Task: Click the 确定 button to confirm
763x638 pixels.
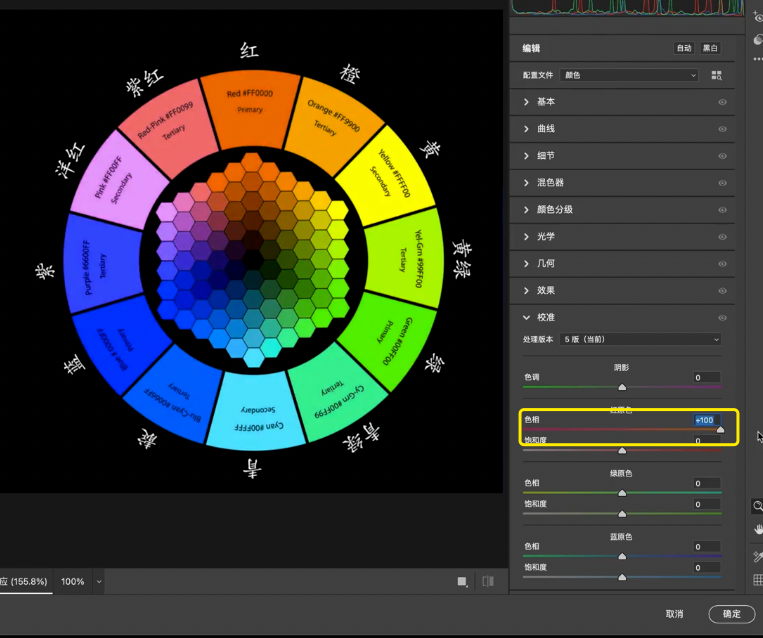Action: click(x=731, y=614)
